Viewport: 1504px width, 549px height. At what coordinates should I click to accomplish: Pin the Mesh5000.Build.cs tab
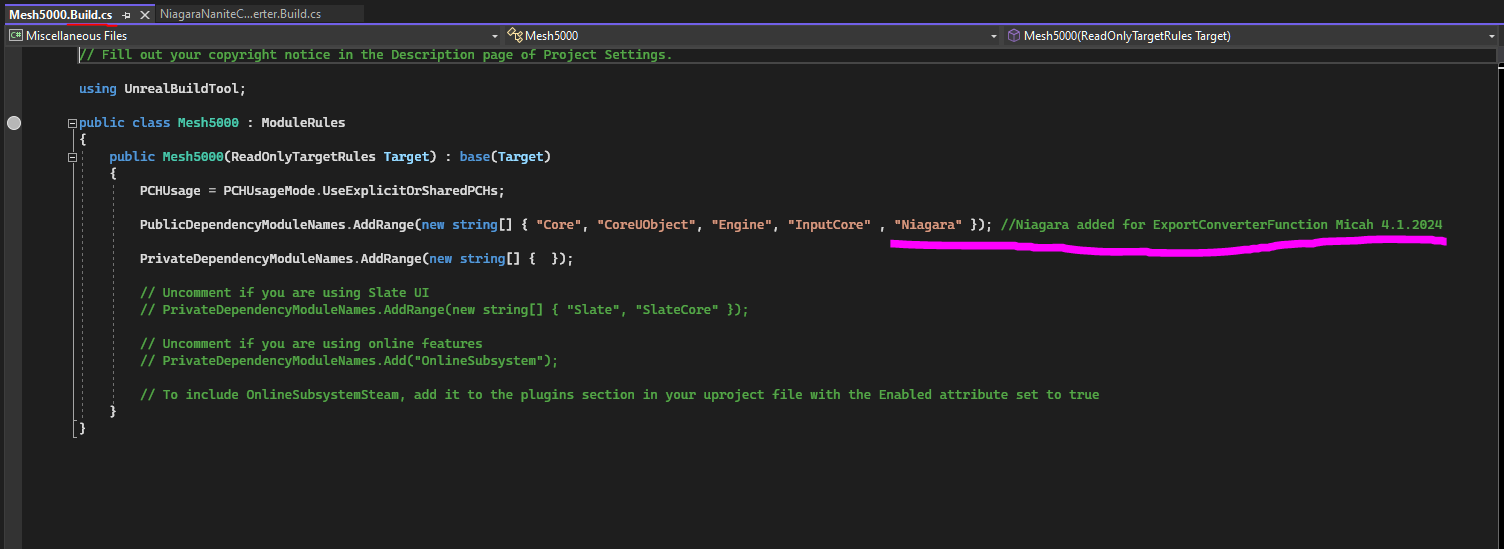127,15
